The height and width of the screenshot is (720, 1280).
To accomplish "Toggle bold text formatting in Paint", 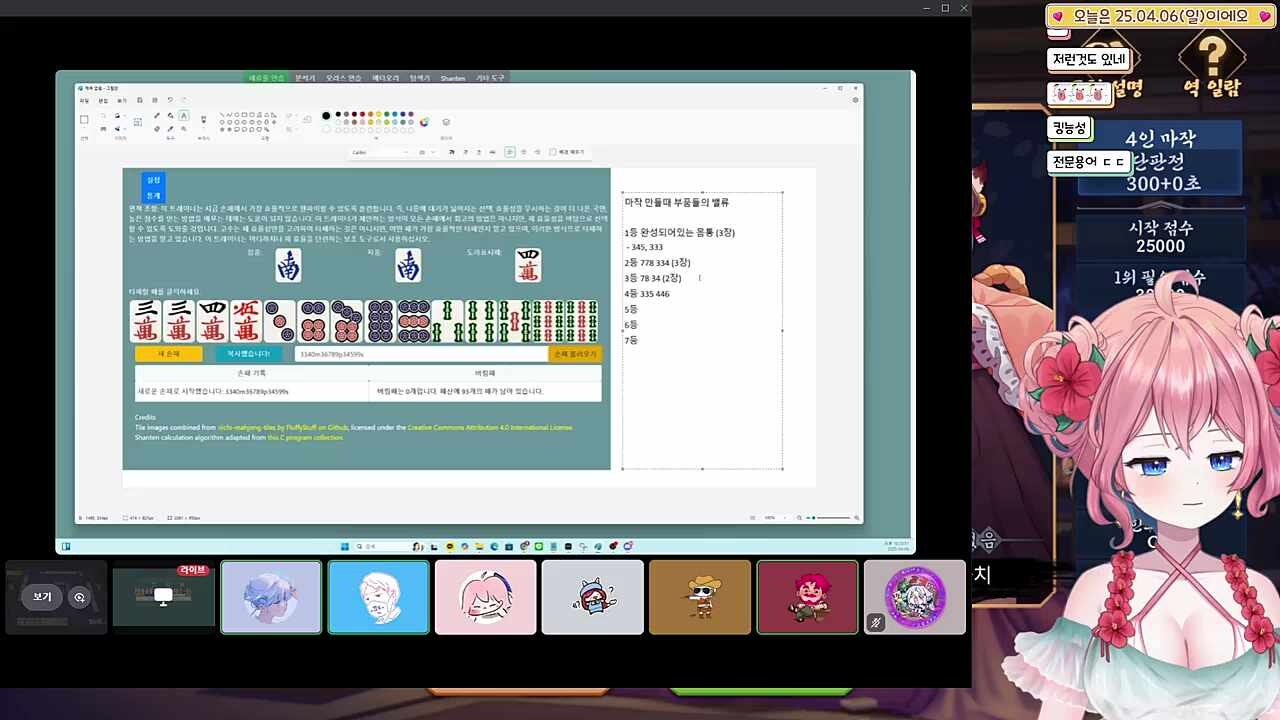I will click(451, 152).
